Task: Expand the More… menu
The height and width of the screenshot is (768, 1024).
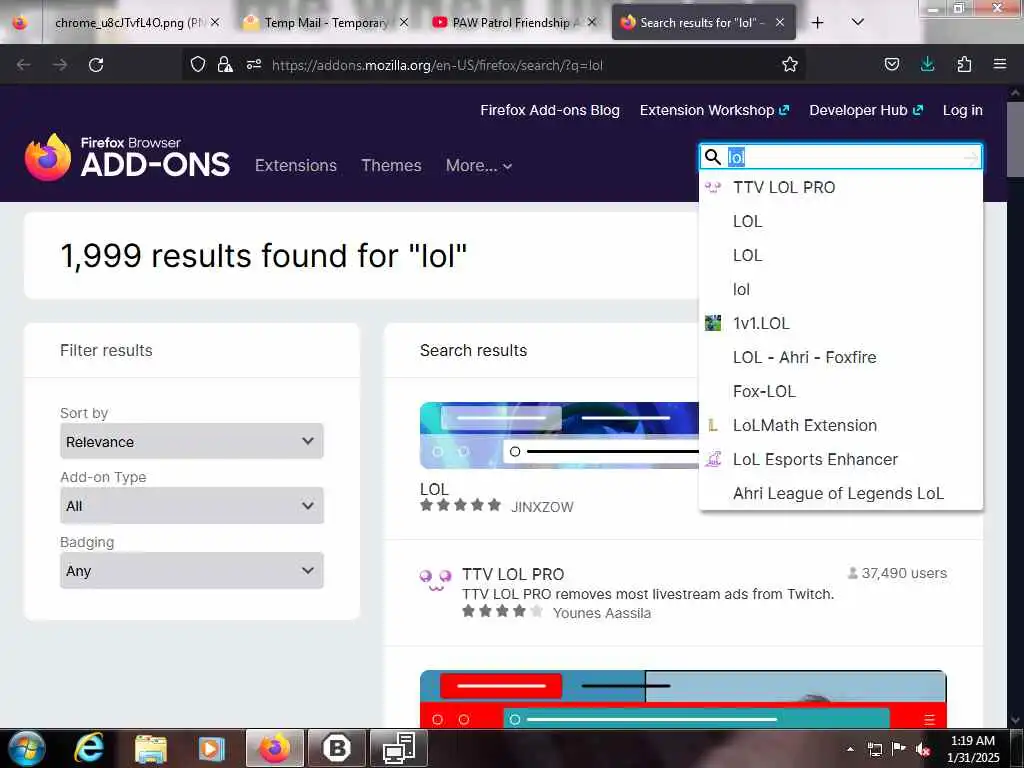Action: pos(479,165)
